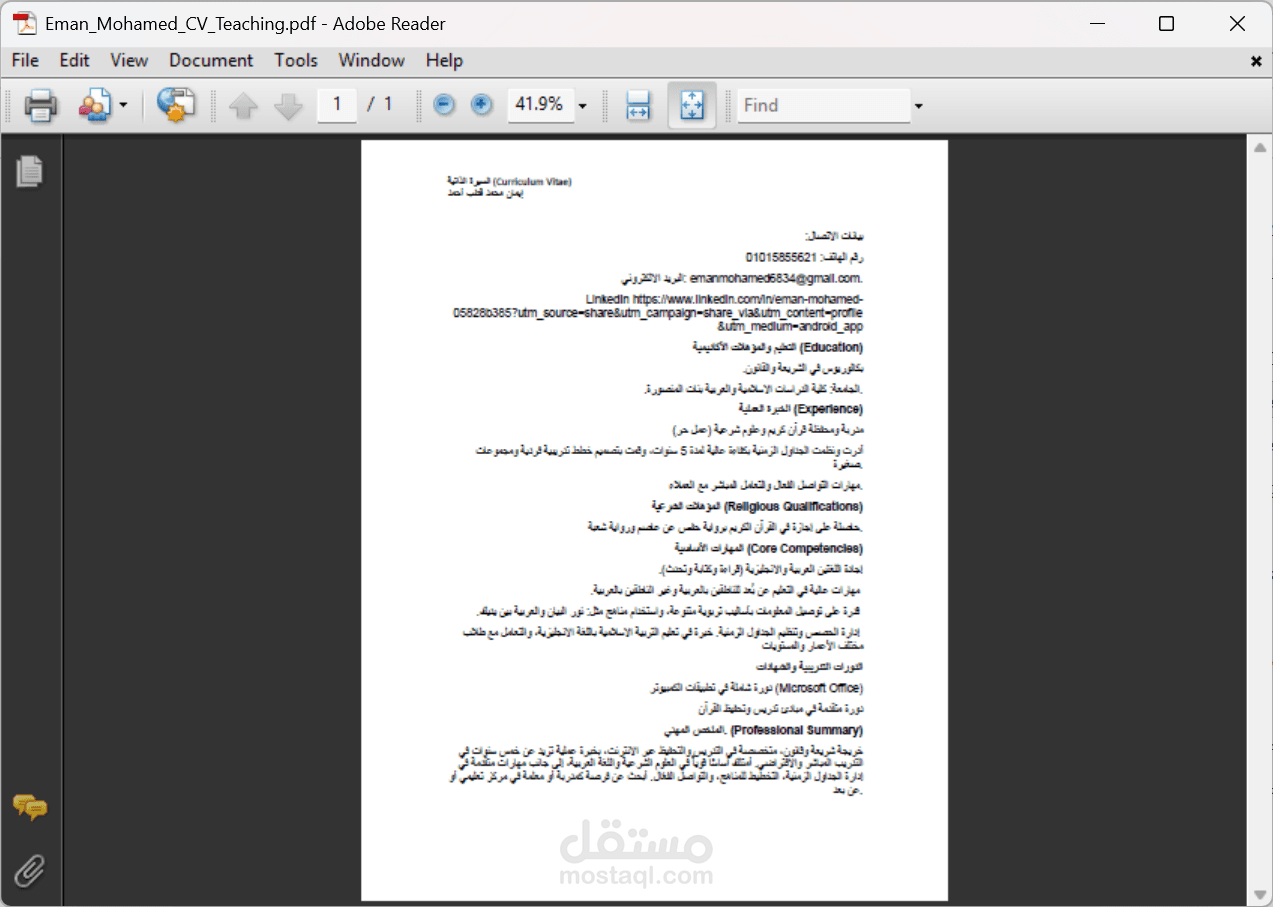Open the Tools menu
The width and height of the screenshot is (1273, 907).
(296, 60)
